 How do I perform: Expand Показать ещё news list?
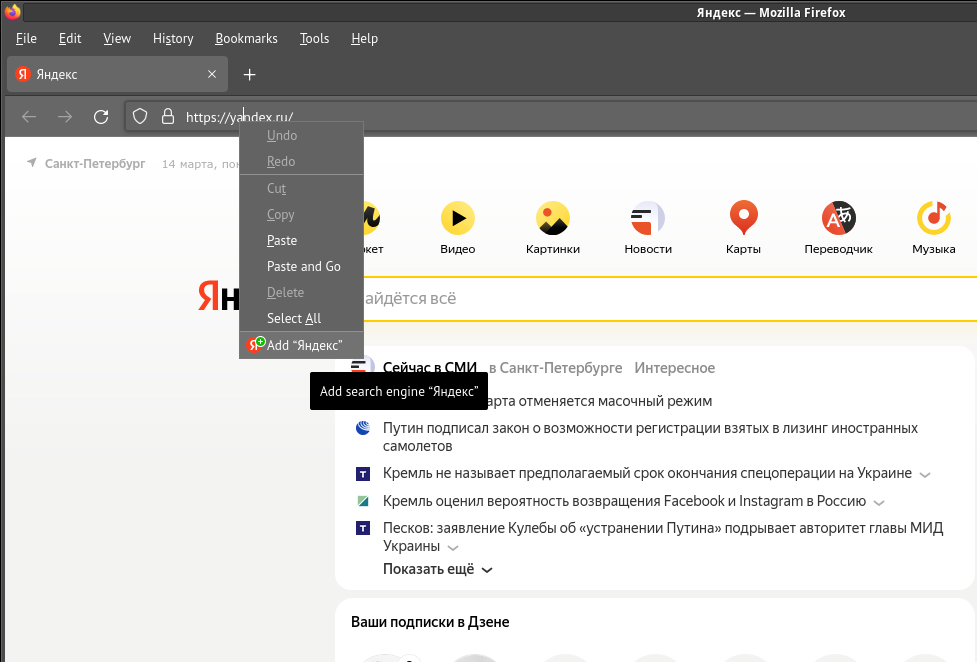pyautogui.click(x=437, y=569)
